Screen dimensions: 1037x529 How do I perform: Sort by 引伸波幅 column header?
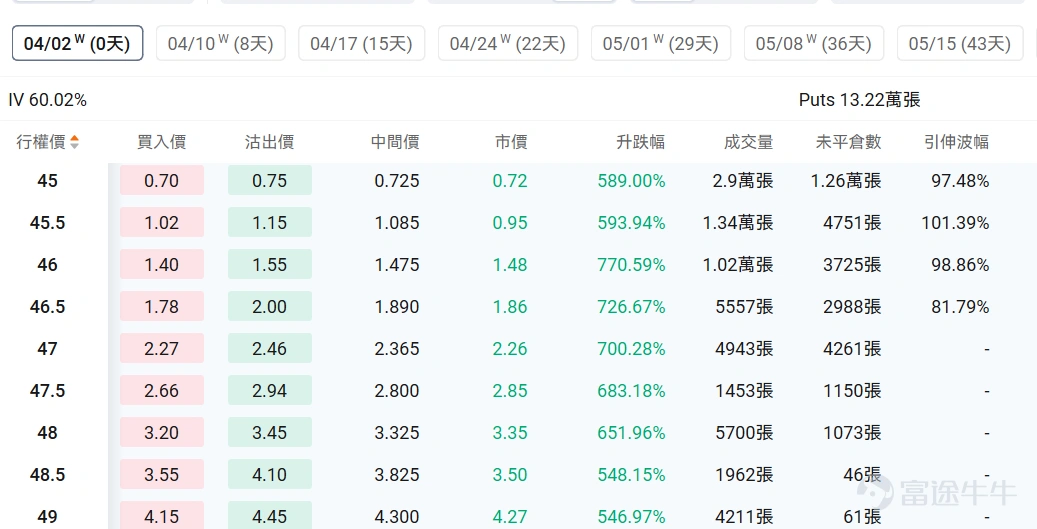pyautogui.click(x=956, y=142)
